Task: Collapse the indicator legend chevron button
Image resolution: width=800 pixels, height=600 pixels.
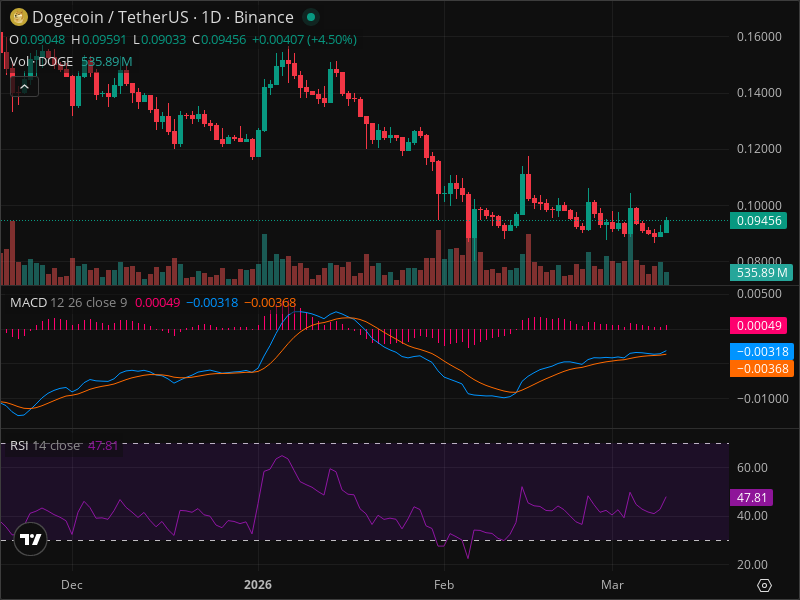Action: (x=24, y=87)
